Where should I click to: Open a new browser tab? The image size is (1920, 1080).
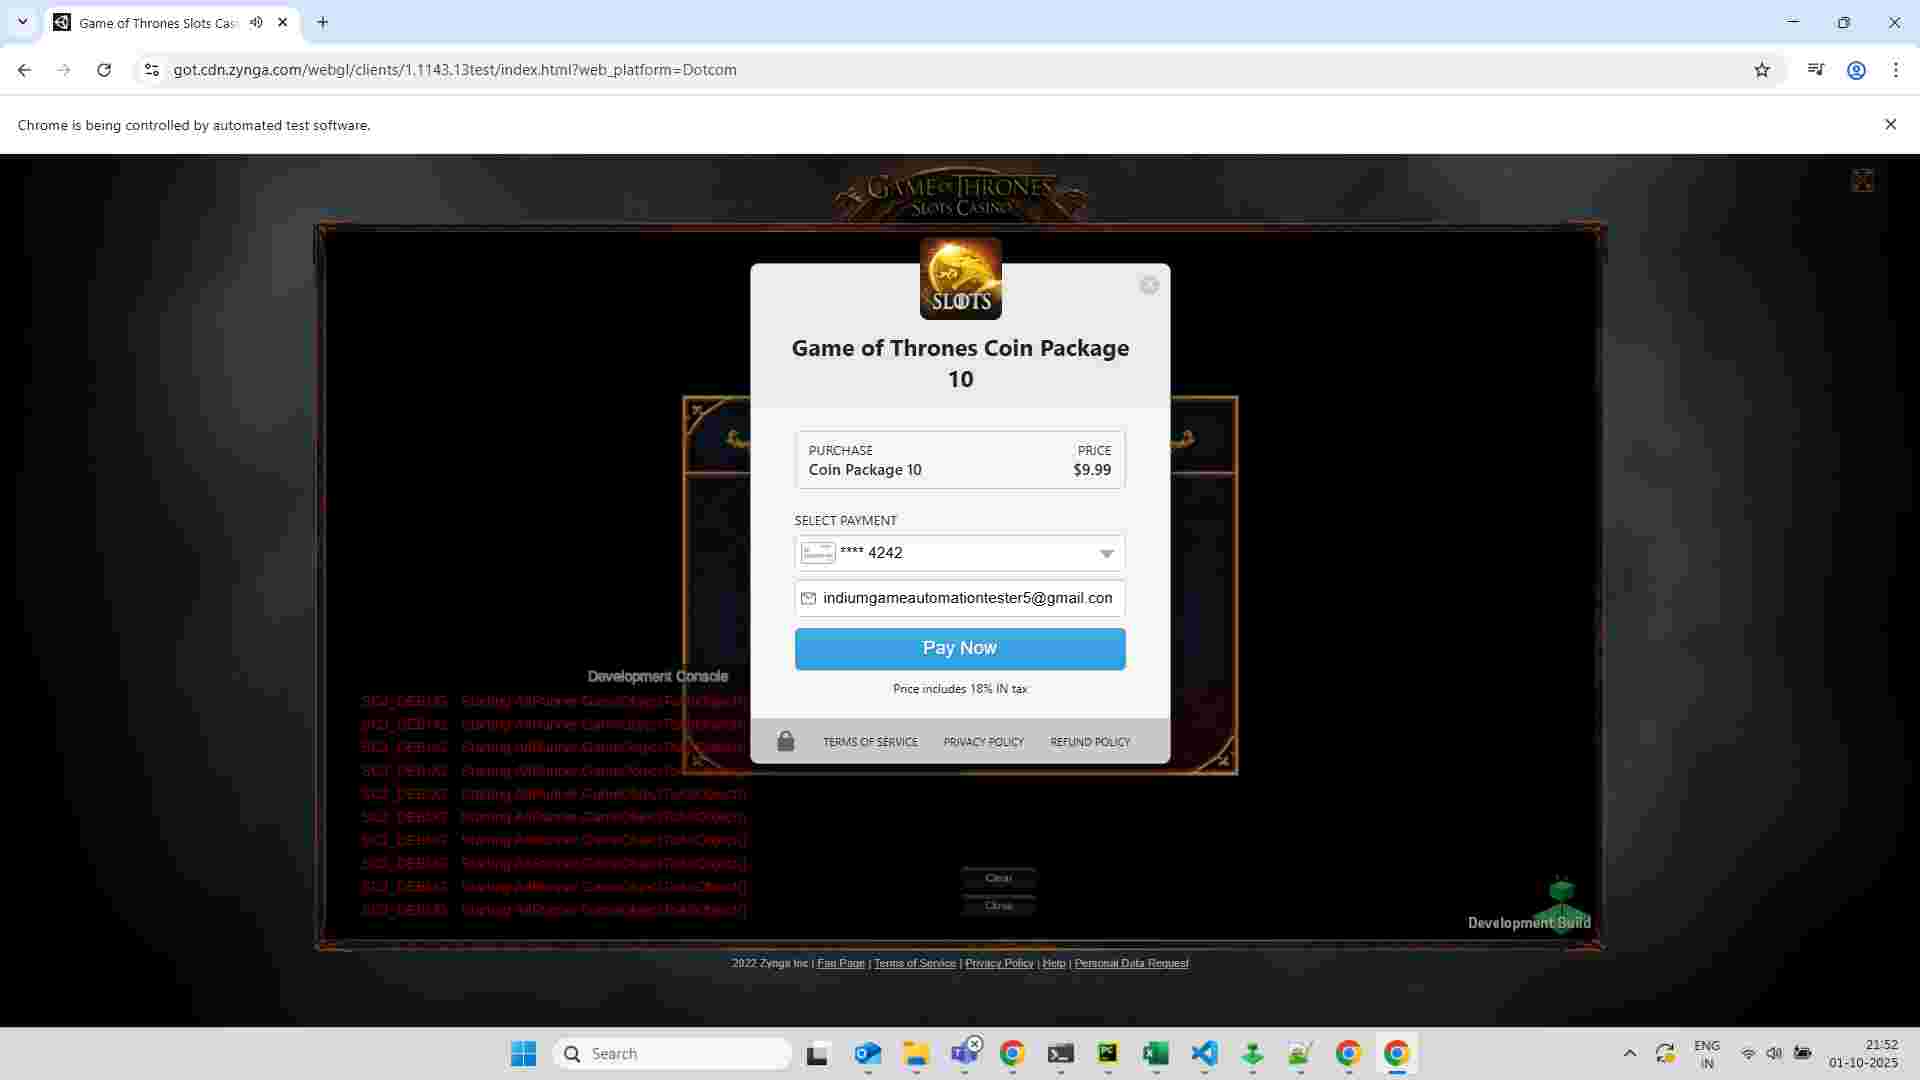coord(322,22)
